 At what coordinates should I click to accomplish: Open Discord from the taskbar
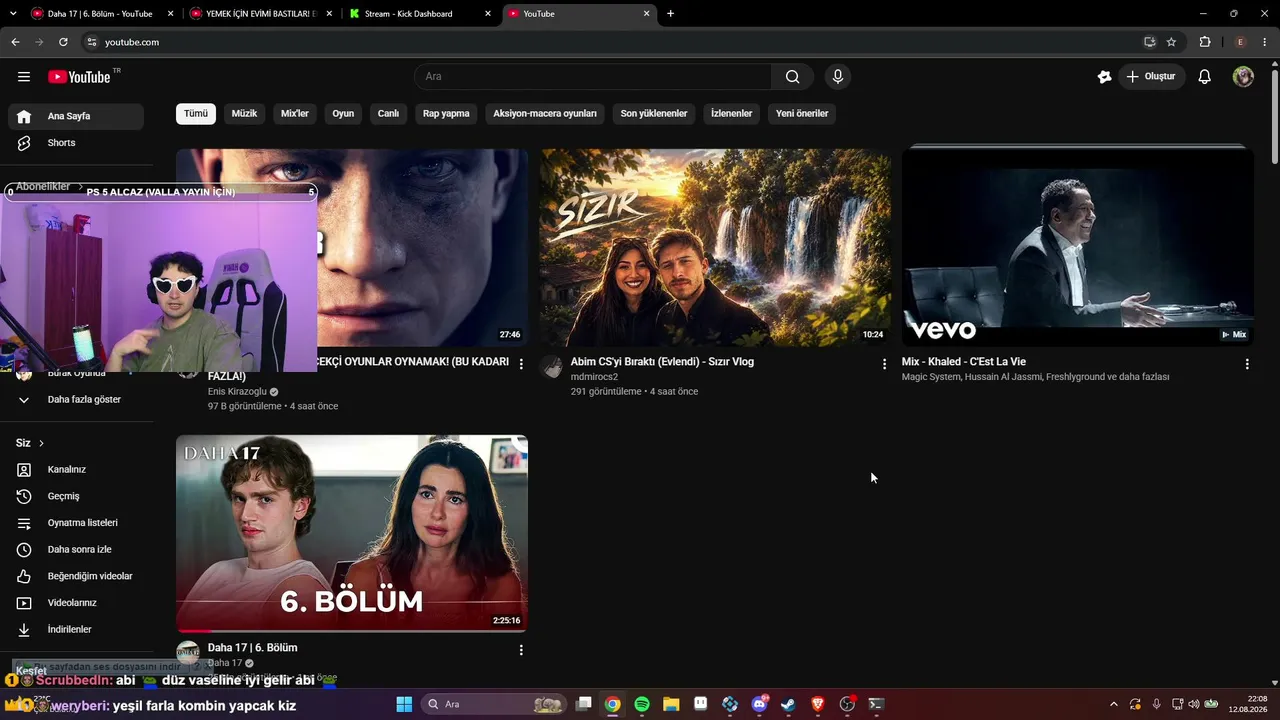click(759, 704)
